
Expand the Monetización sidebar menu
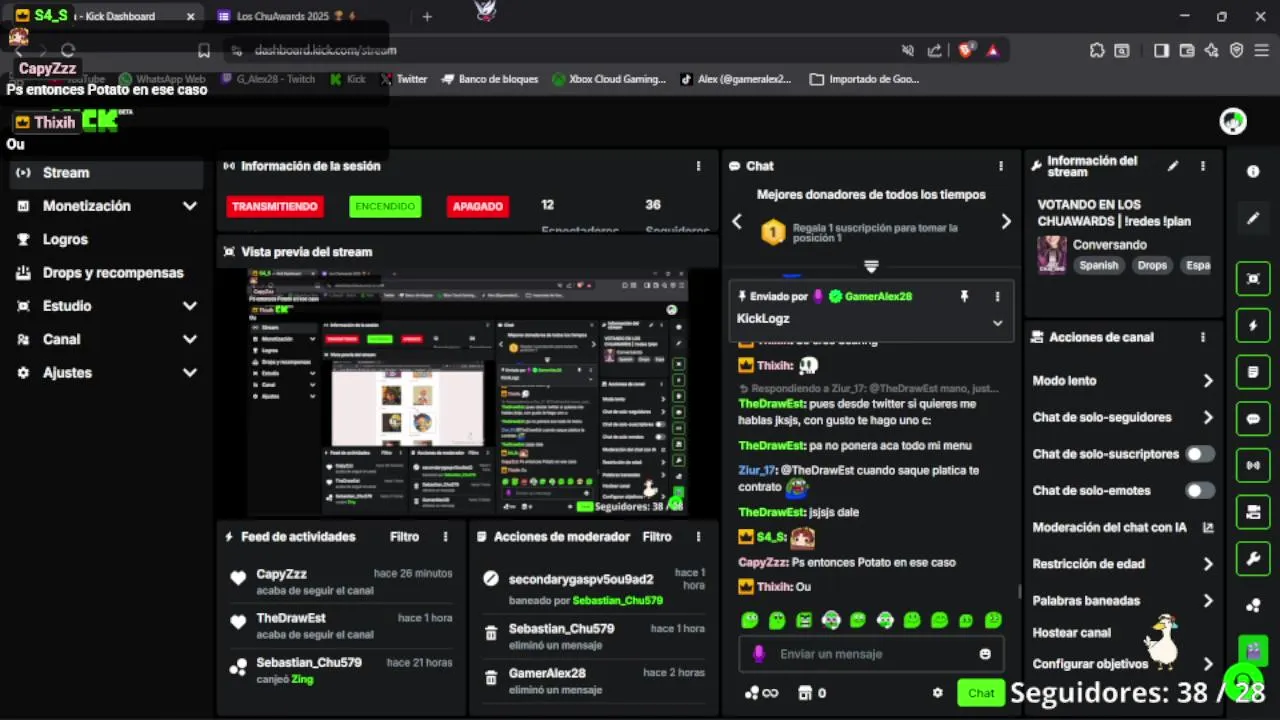(x=190, y=206)
